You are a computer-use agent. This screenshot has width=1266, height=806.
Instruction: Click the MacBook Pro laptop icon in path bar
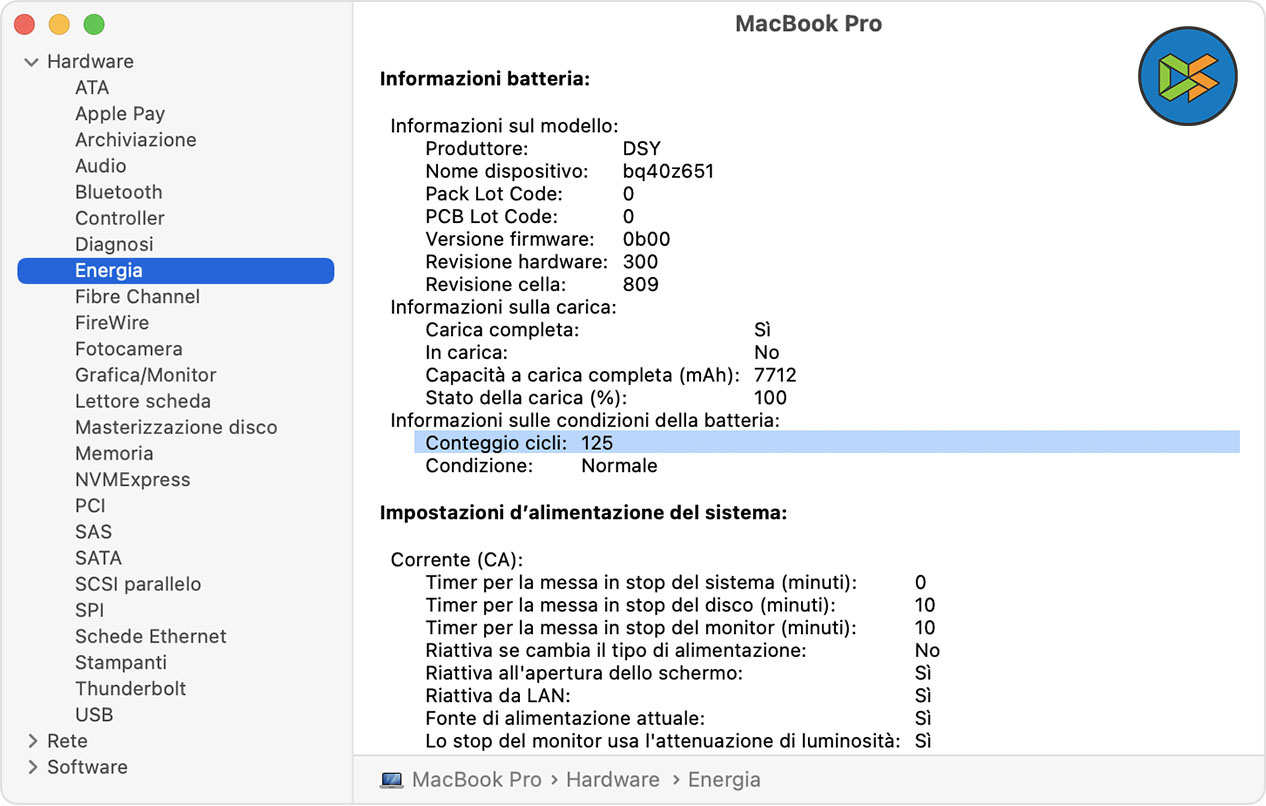click(391, 780)
